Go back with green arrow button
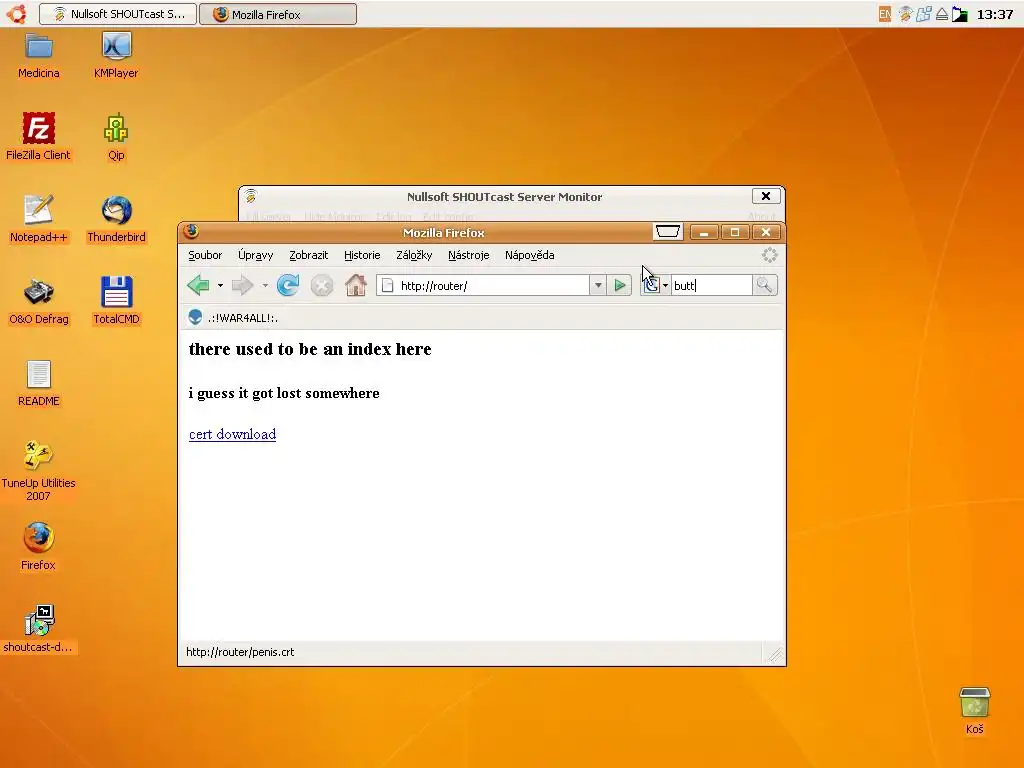 [x=198, y=285]
